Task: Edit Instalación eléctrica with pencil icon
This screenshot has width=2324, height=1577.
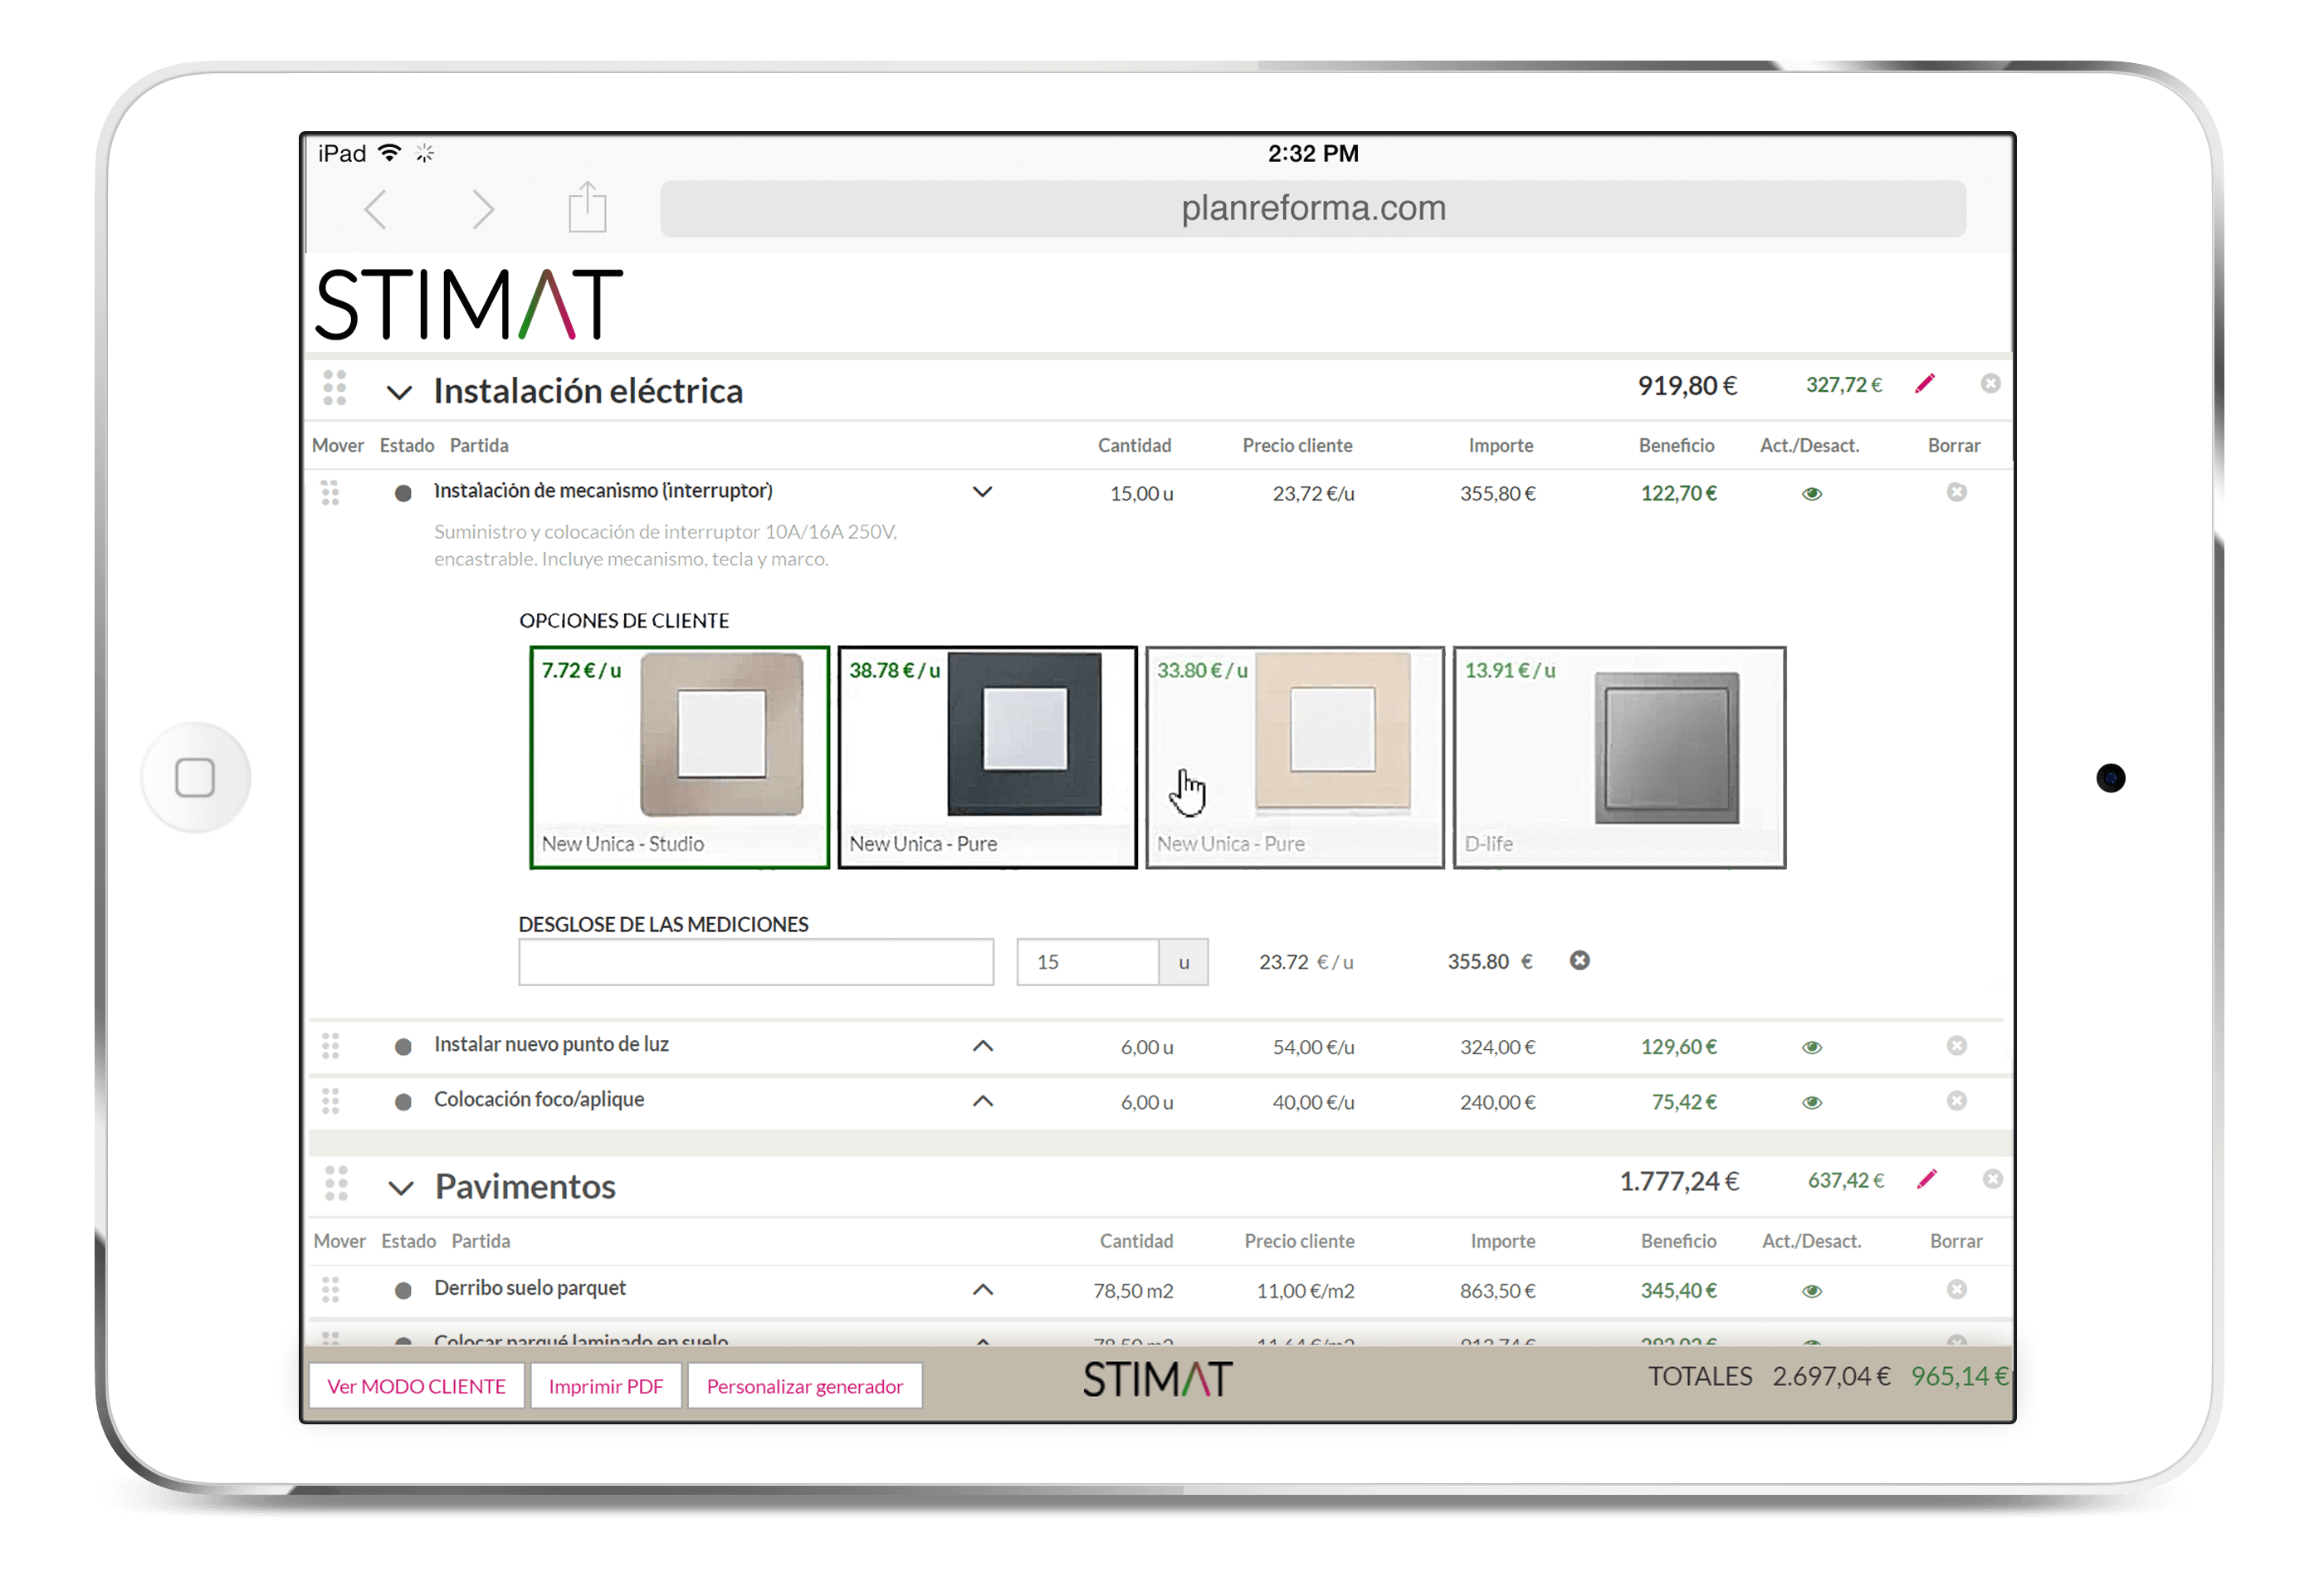Action: [1925, 384]
